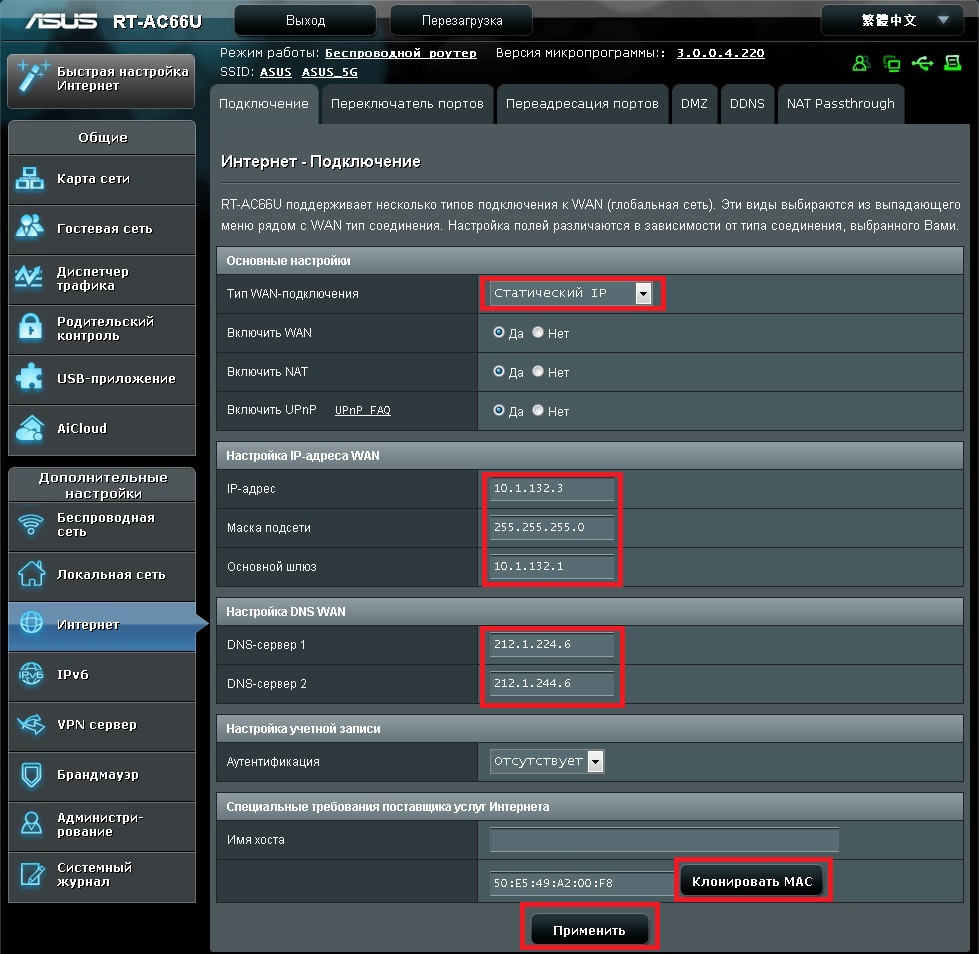The width and height of the screenshot is (979, 954).
Task: Open the Network Map icon (Карта сети)
Action: (31, 179)
